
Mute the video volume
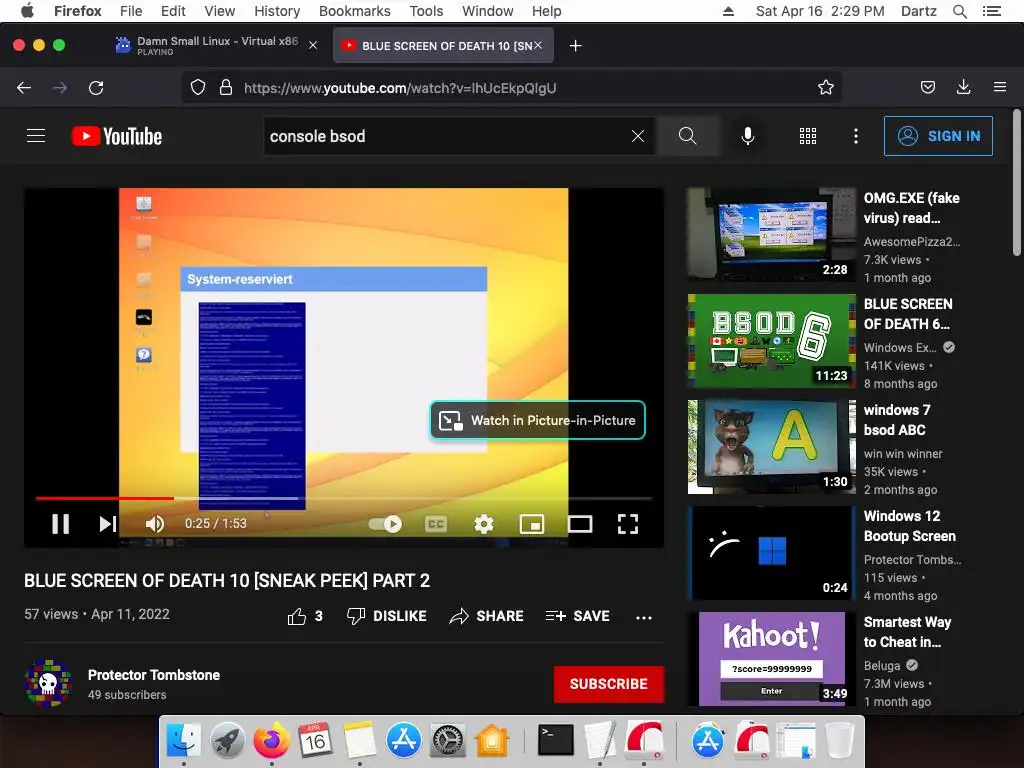coord(155,524)
